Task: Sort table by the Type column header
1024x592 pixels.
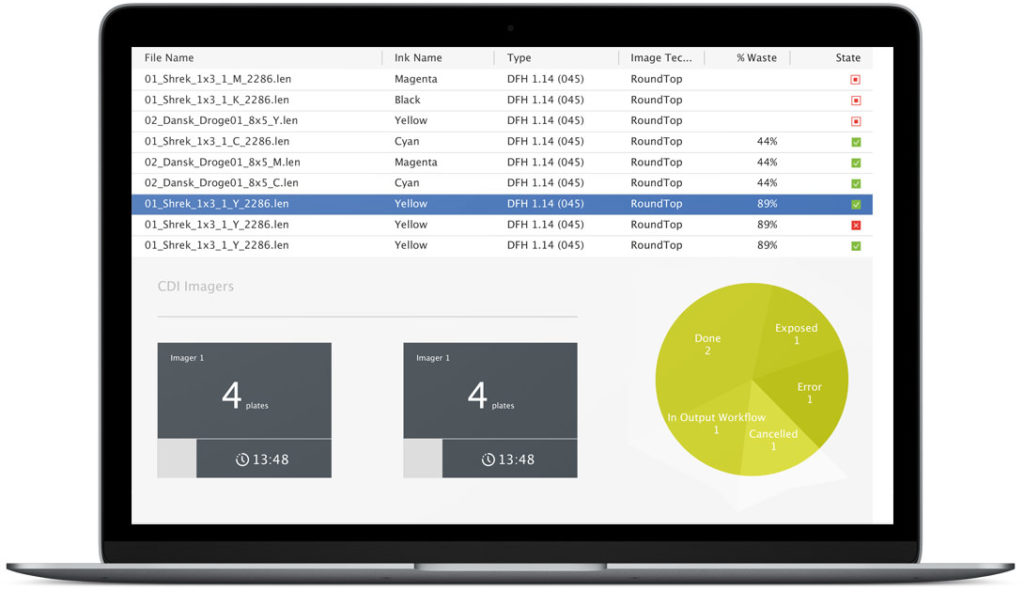Action: [519, 58]
